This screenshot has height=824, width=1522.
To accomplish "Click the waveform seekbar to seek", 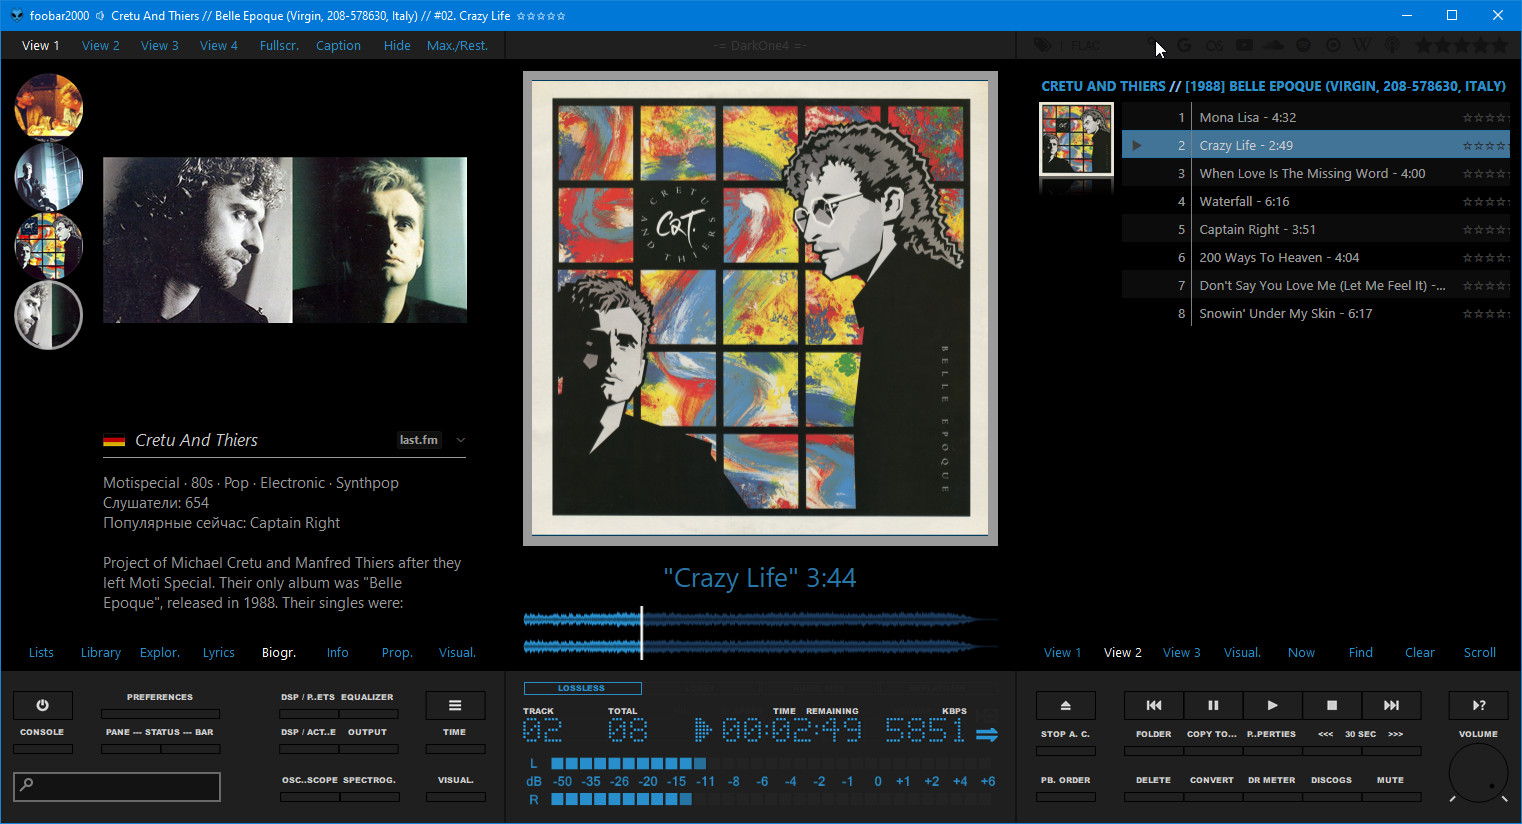I will pos(760,633).
